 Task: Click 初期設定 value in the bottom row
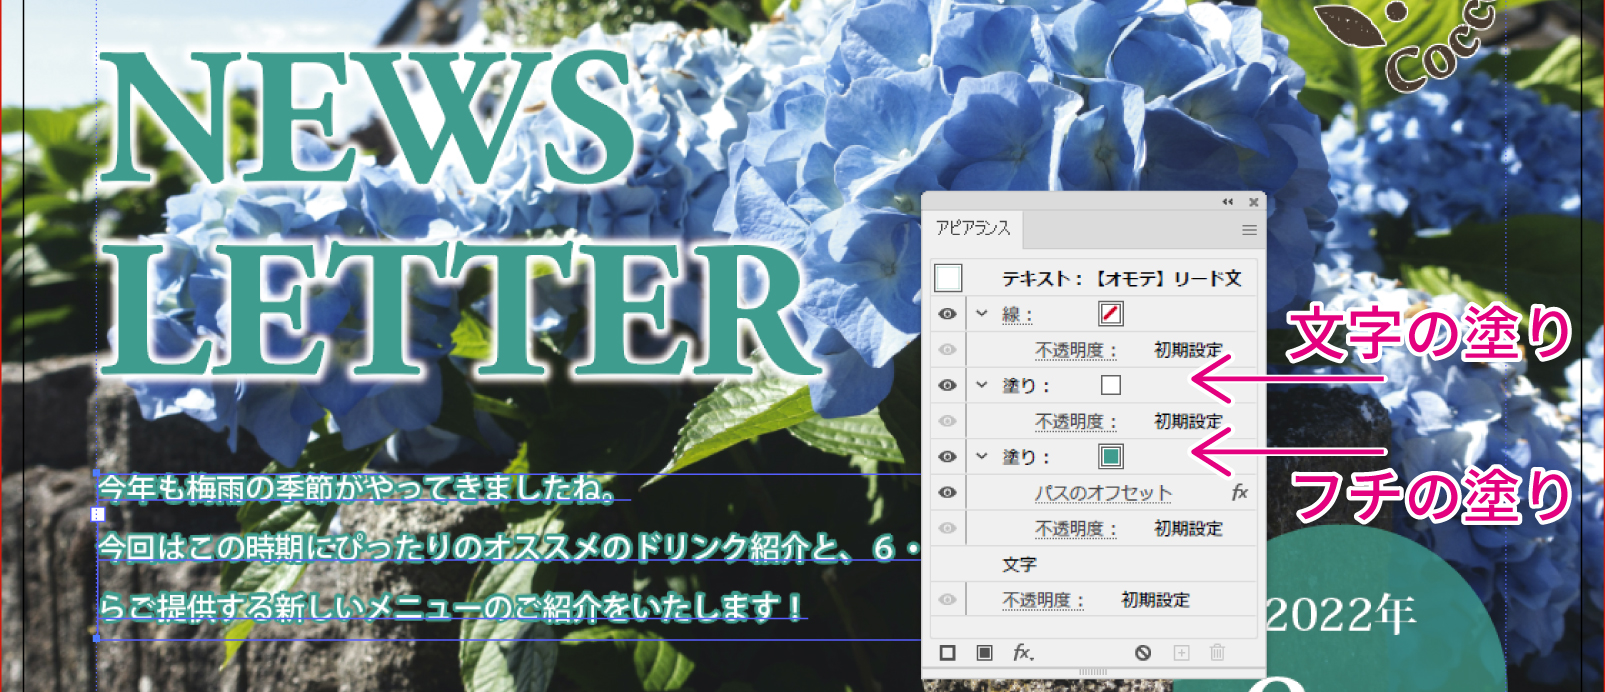[1155, 600]
